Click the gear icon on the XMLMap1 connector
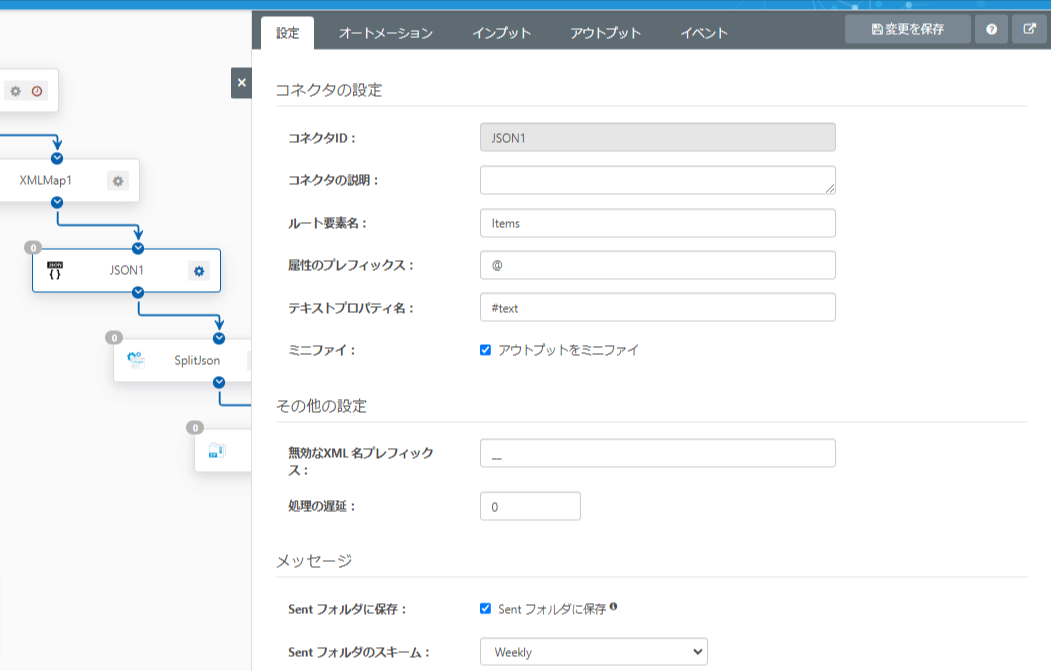 pos(118,181)
